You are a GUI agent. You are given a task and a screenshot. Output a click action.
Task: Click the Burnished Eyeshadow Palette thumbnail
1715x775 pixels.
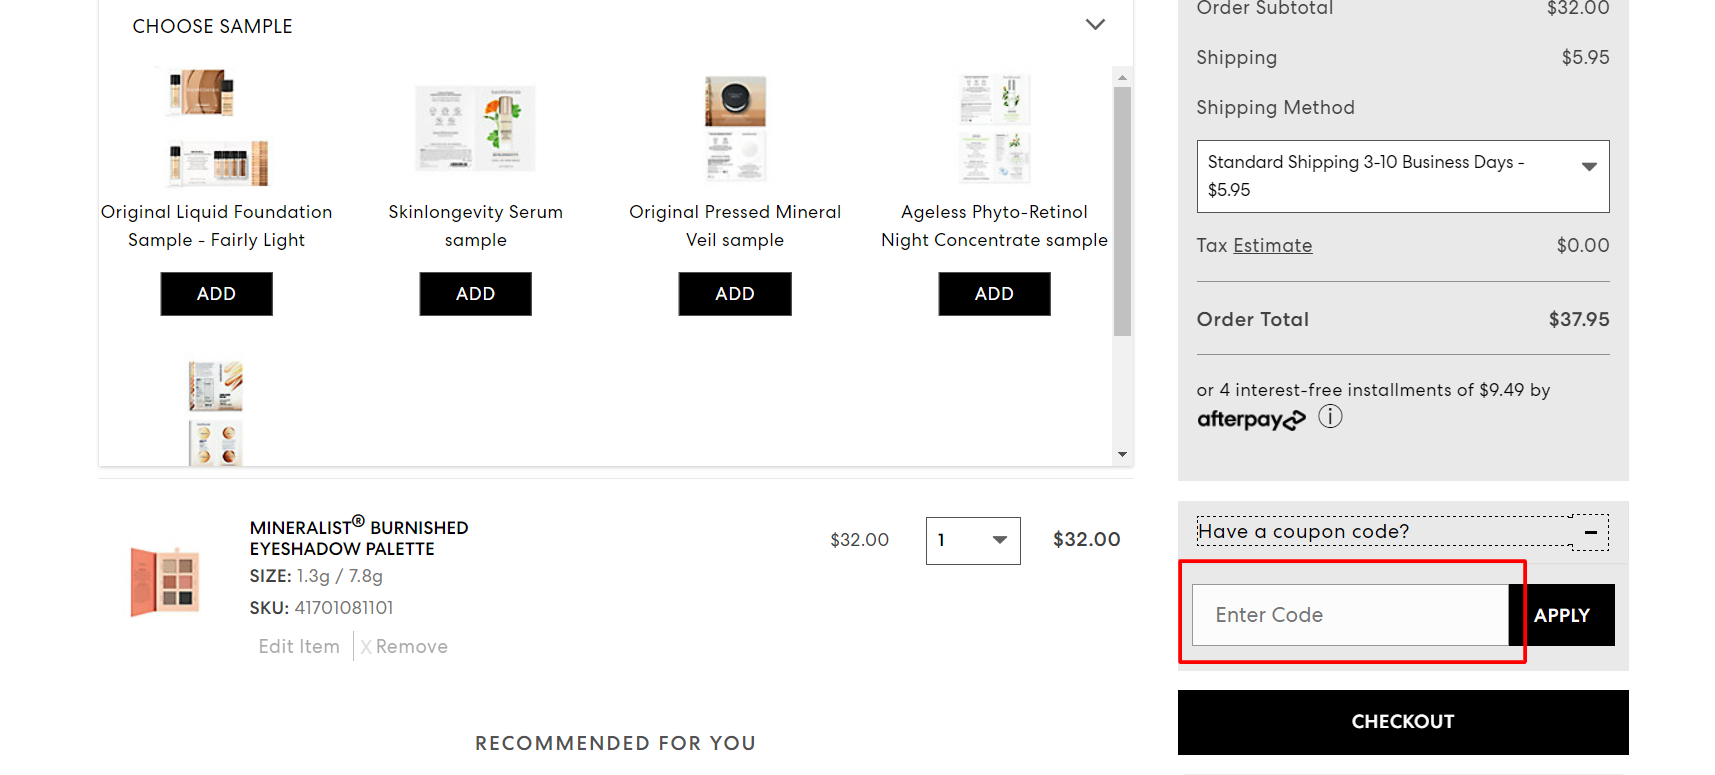[165, 581]
